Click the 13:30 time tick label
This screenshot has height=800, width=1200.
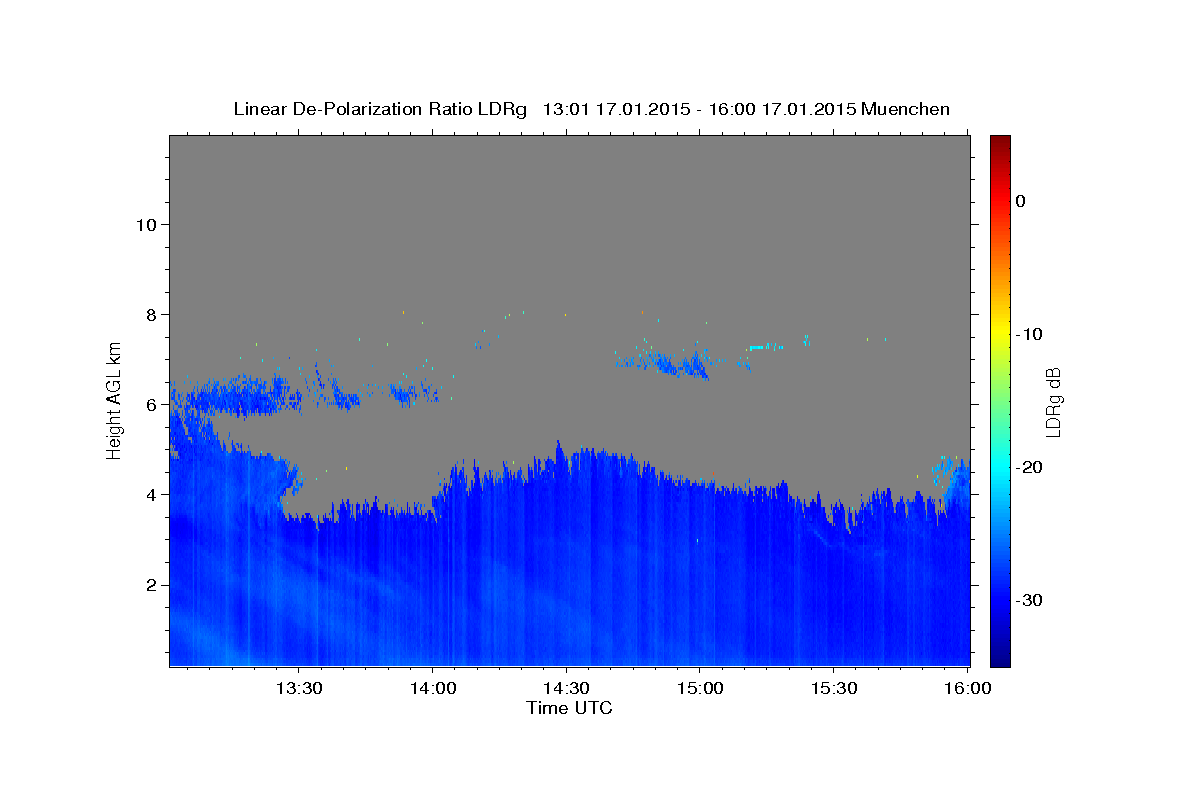point(298,688)
